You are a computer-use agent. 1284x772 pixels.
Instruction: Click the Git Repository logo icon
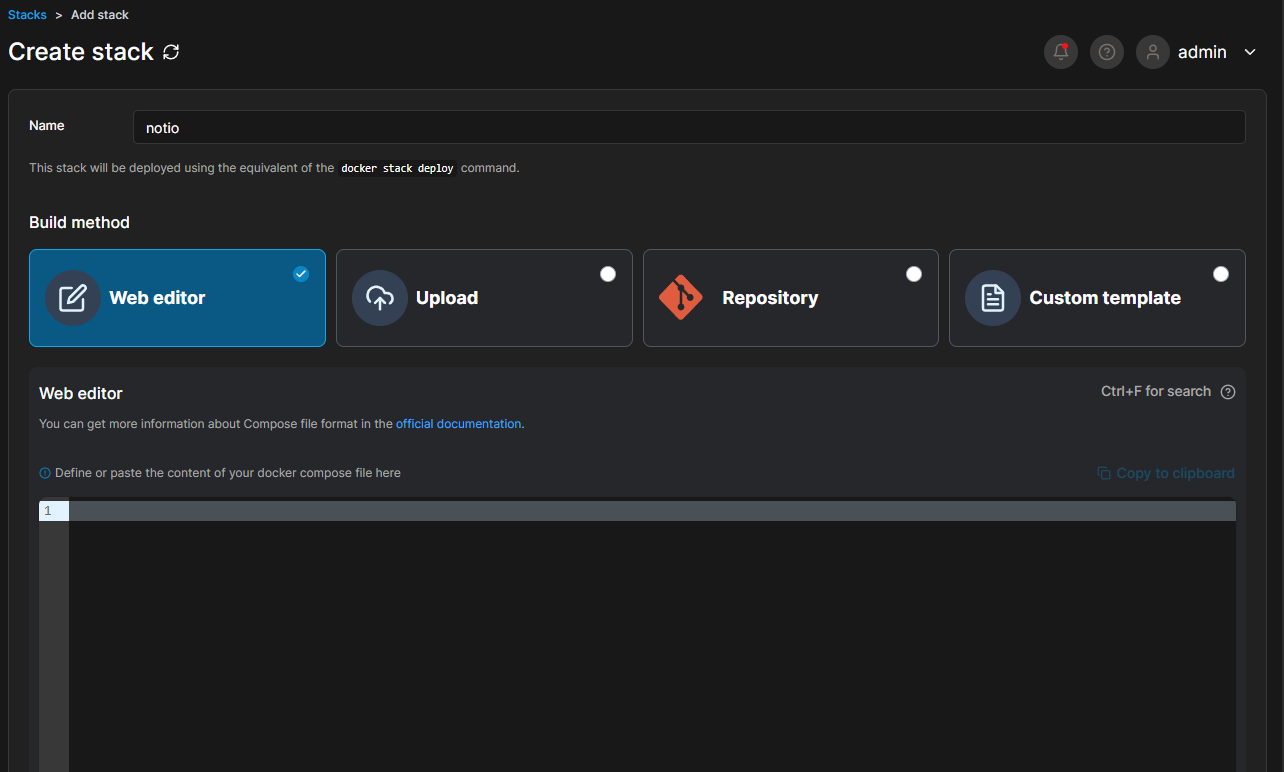point(681,298)
